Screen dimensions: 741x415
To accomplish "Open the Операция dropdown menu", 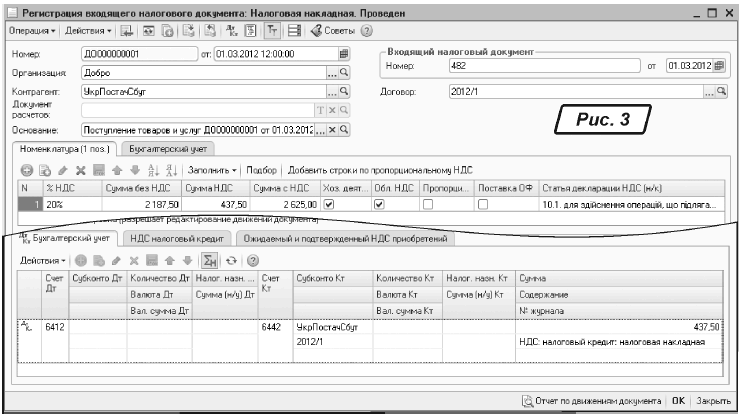I will coord(30,29).
